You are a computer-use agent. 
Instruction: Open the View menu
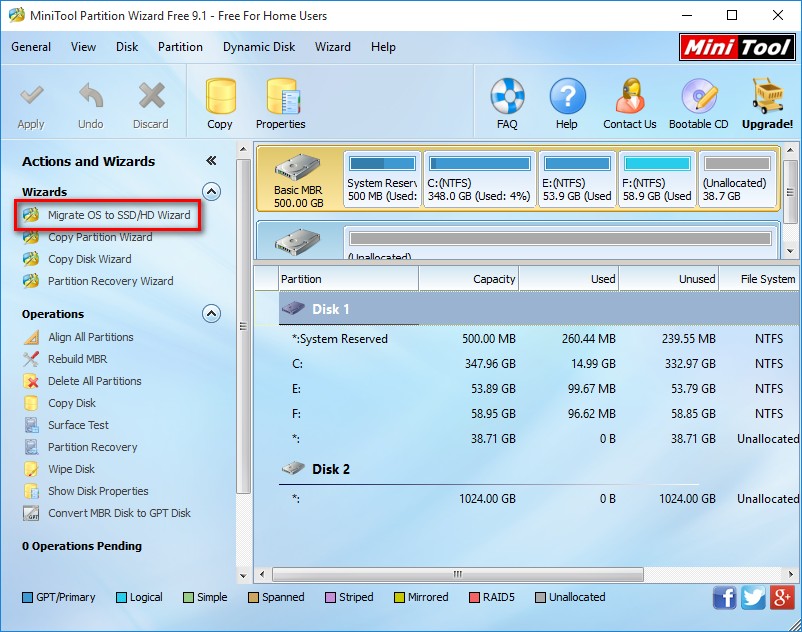pyautogui.click(x=83, y=47)
